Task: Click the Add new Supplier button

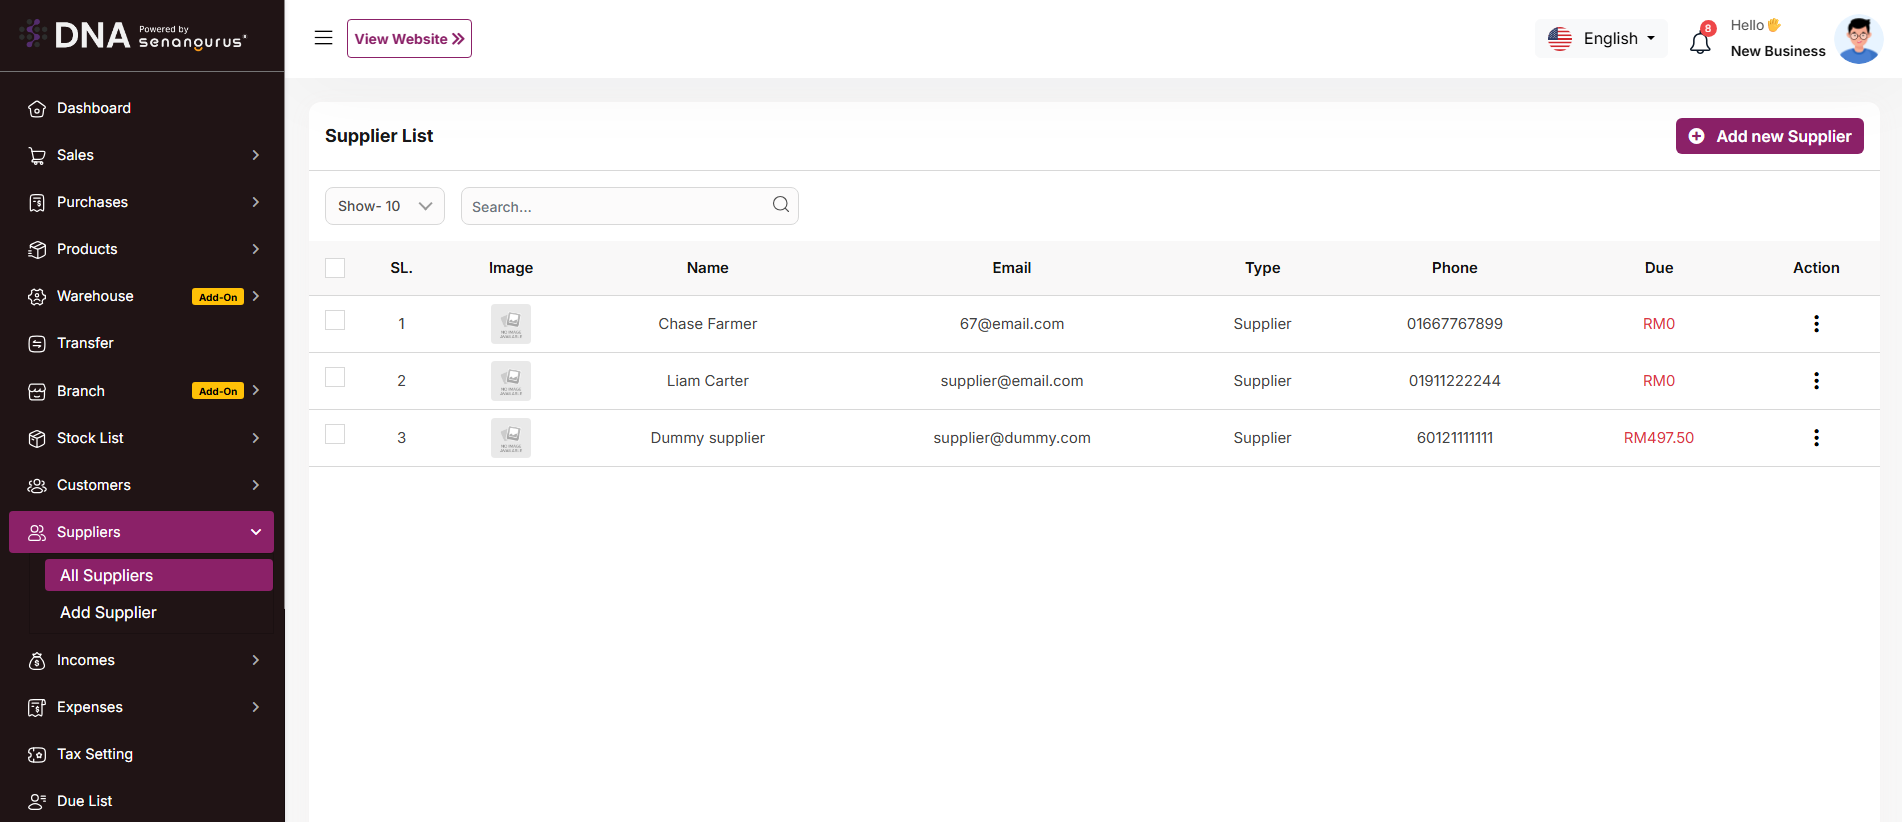Action: point(1769,136)
